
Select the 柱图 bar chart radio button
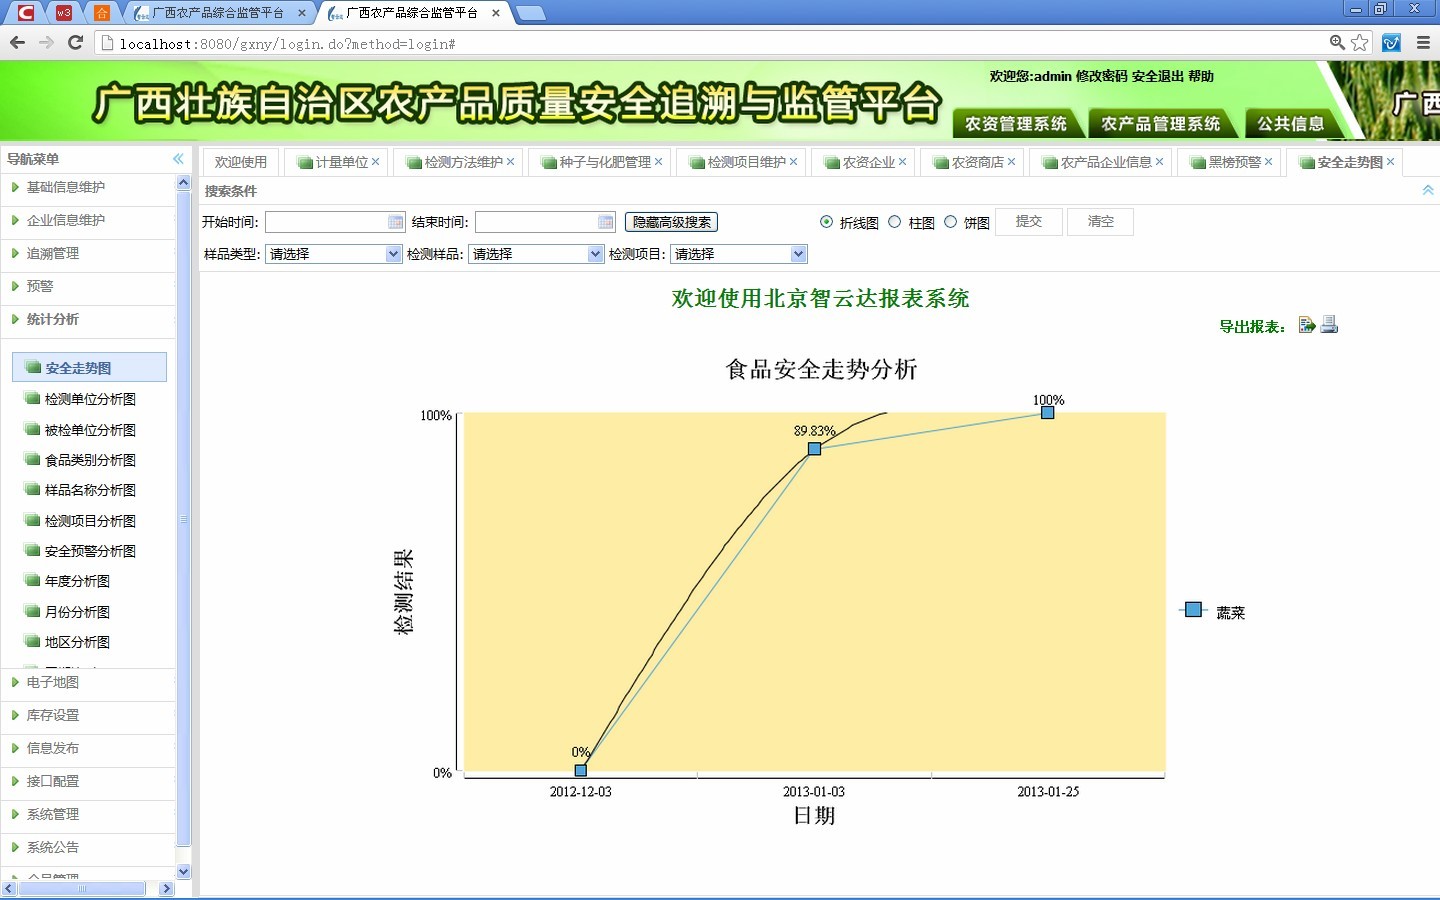point(895,222)
